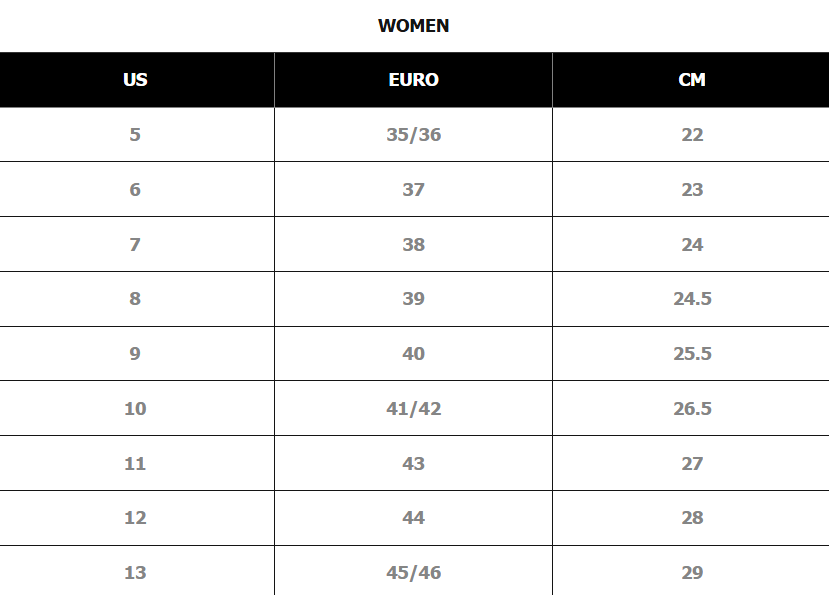Click the 24.5 CM cell
Screen dimensions: 829x595
[691, 299]
